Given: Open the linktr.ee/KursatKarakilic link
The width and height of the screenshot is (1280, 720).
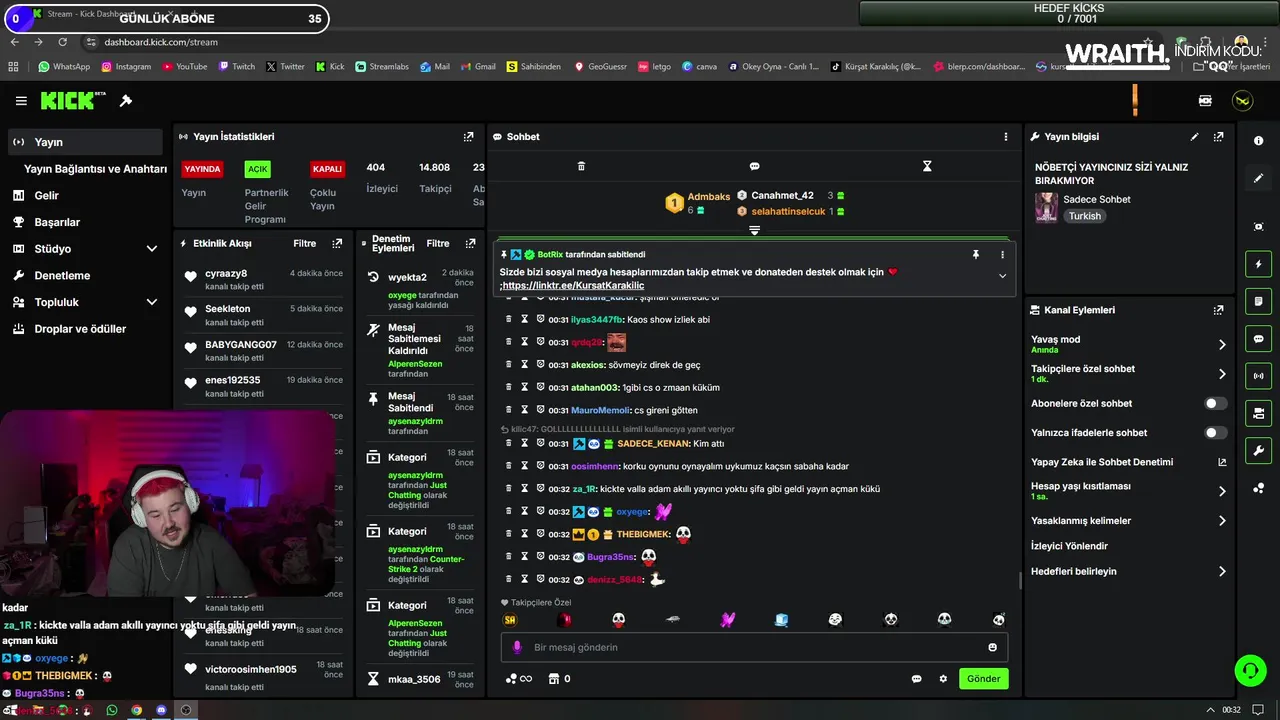Looking at the screenshot, I should (574, 286).
